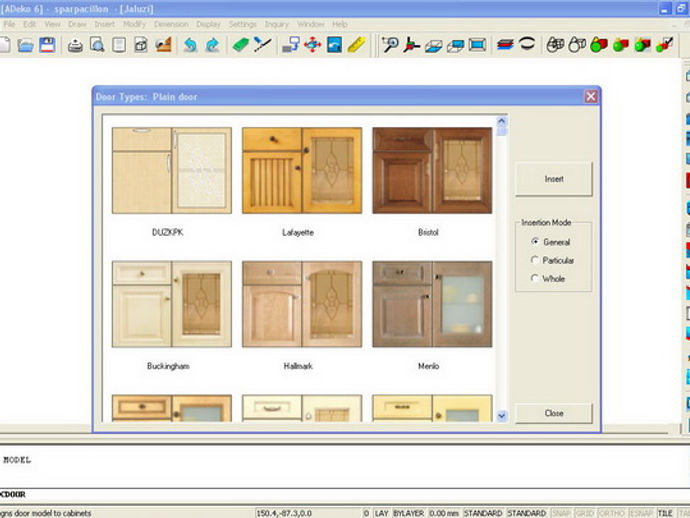Open the Inquiry menu
The height and width of the screenshot is (518, 690).
click(276, 24)
